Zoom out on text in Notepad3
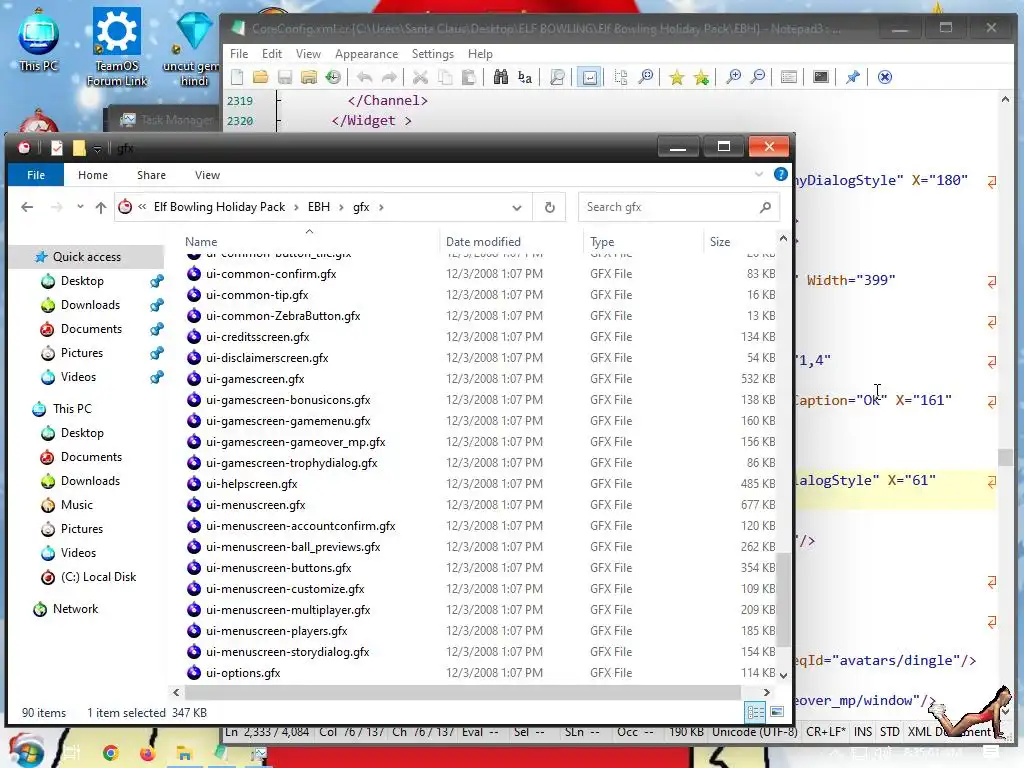The height and width of the screenshot is (768, 1024). tap(758, 77)
